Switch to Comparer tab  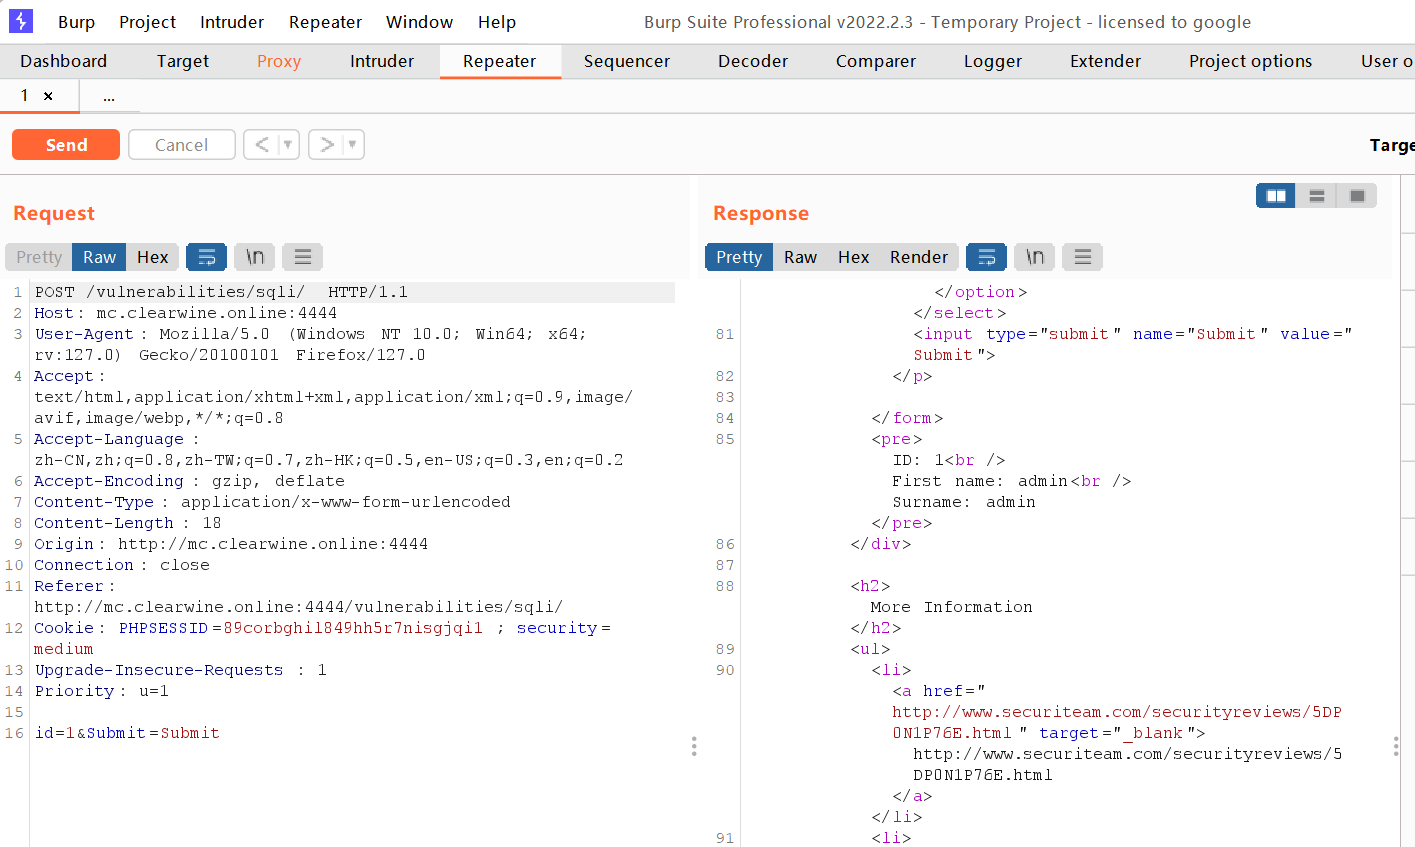pyautogui.click(x=876, y=61)
